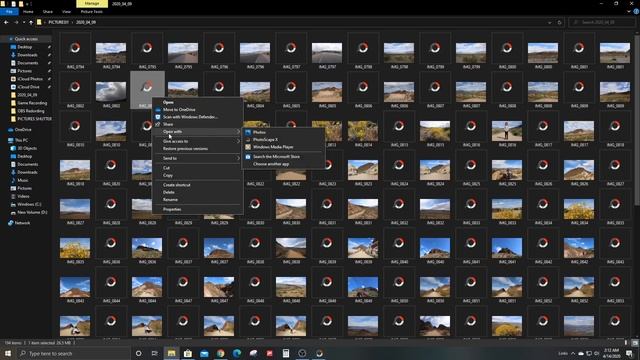The image size is (640, 360).
Task: Select the New Volume (D:) drive
Action: [32, 212]
